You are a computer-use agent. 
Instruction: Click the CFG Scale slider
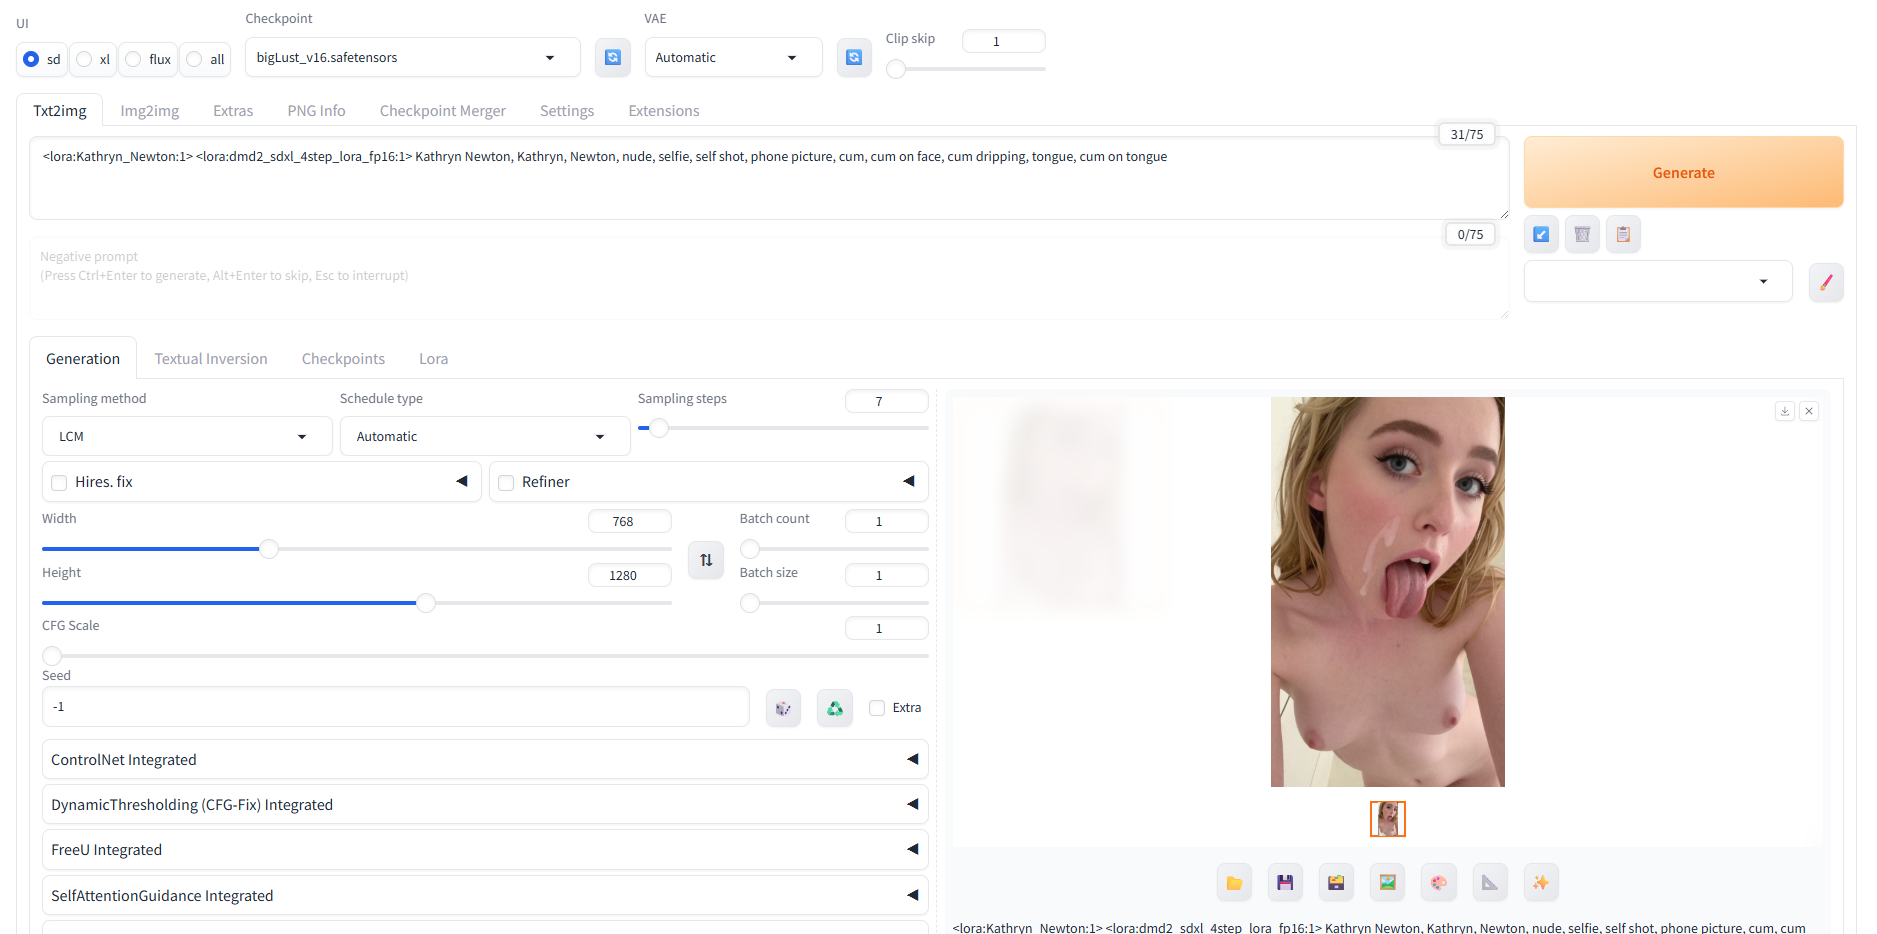485,656
